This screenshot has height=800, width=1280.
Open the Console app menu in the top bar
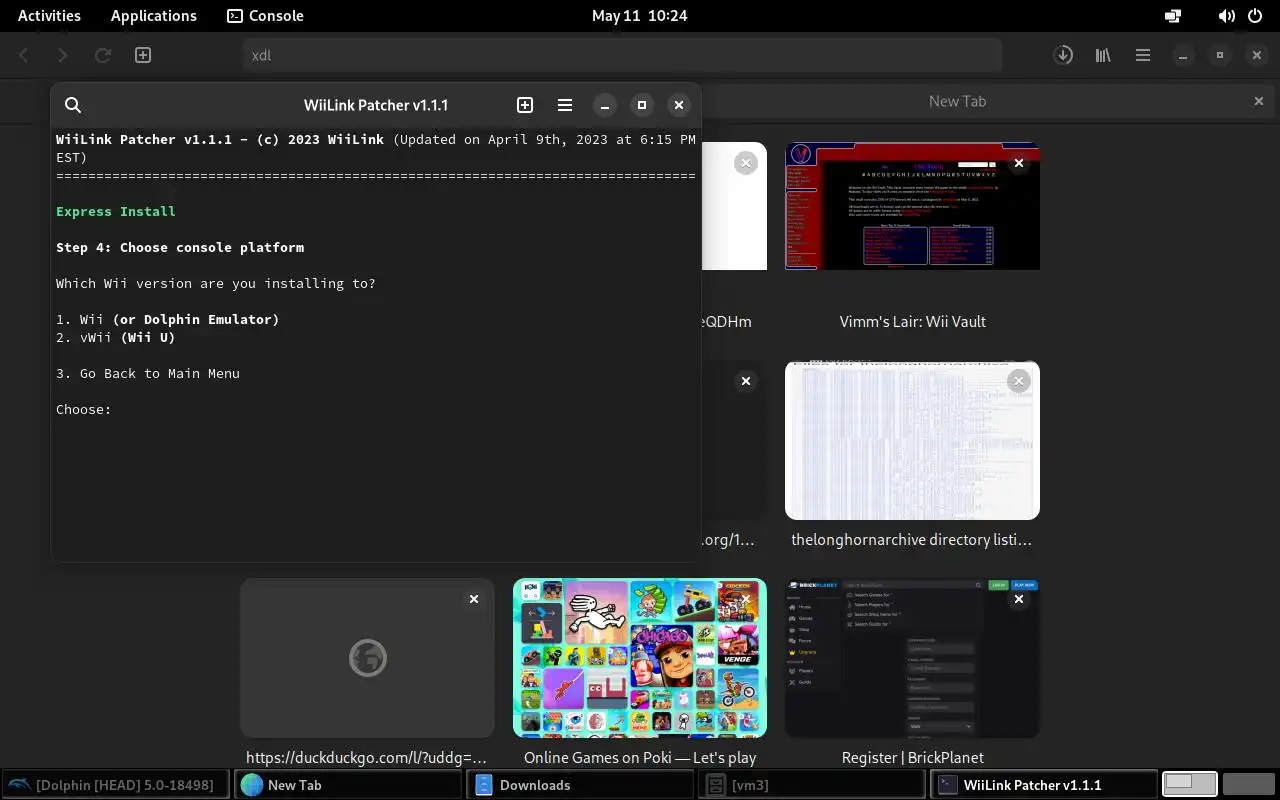point(265,16)
